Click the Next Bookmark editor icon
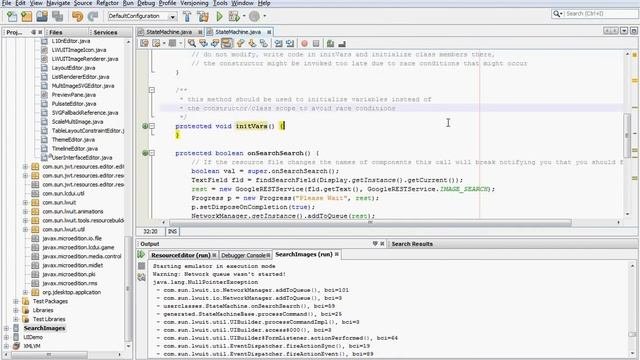 click(252, 43)
